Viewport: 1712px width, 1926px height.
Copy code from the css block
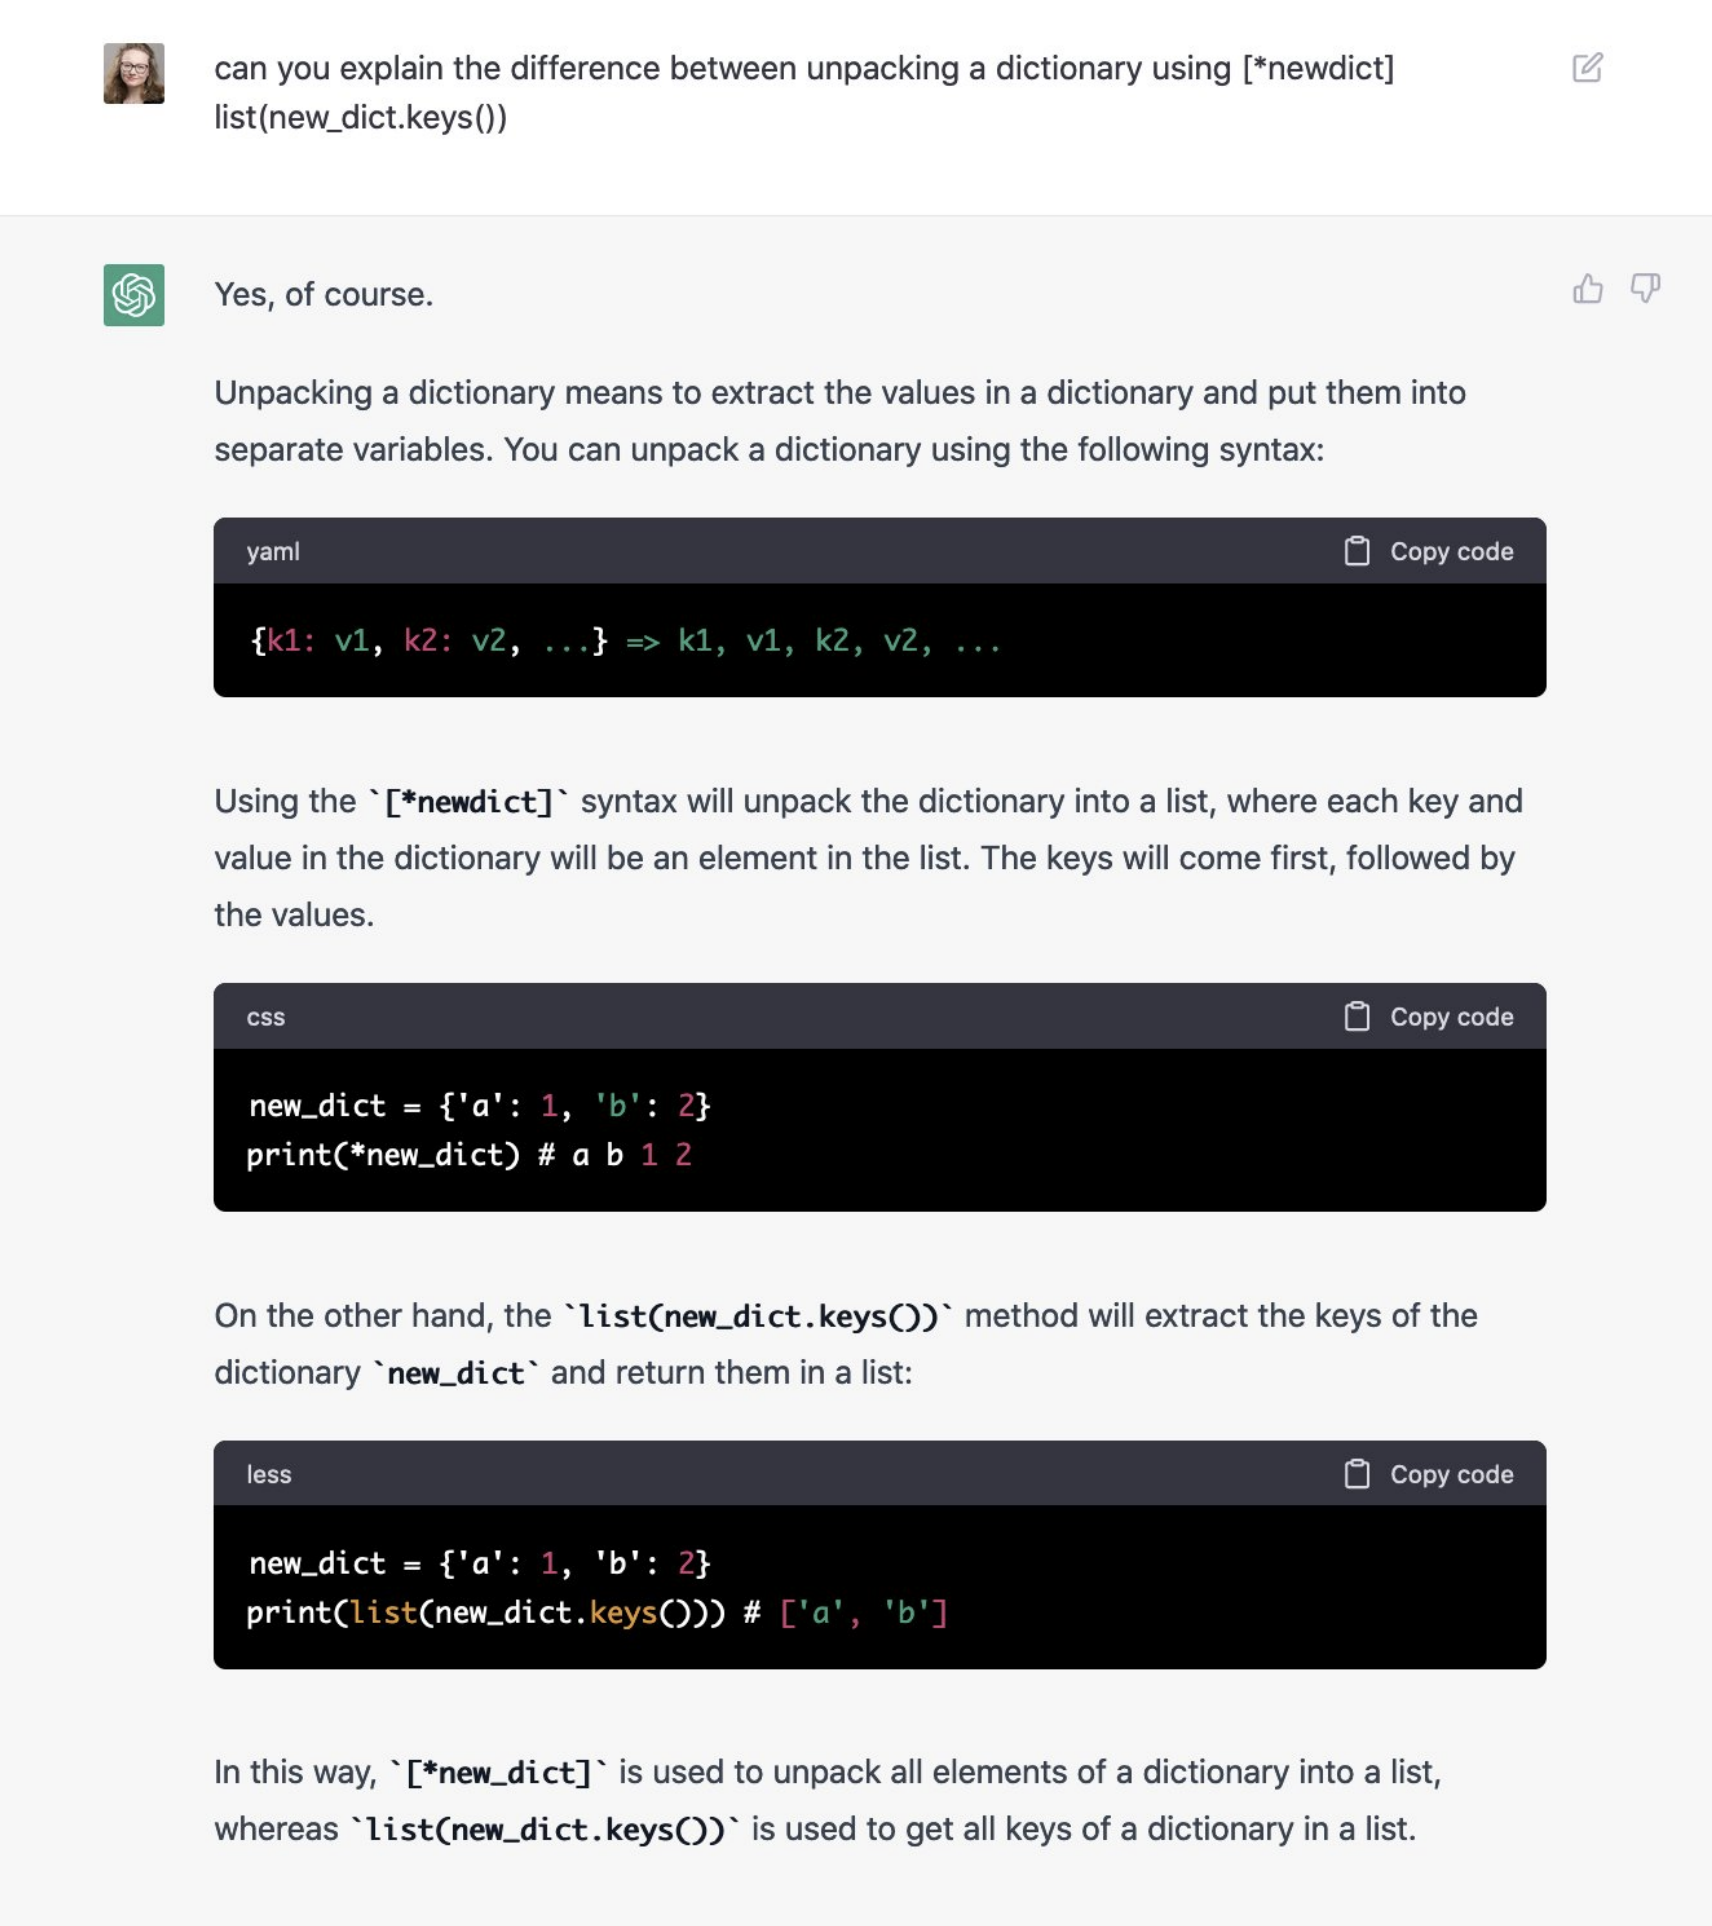pos(1428,1016)
